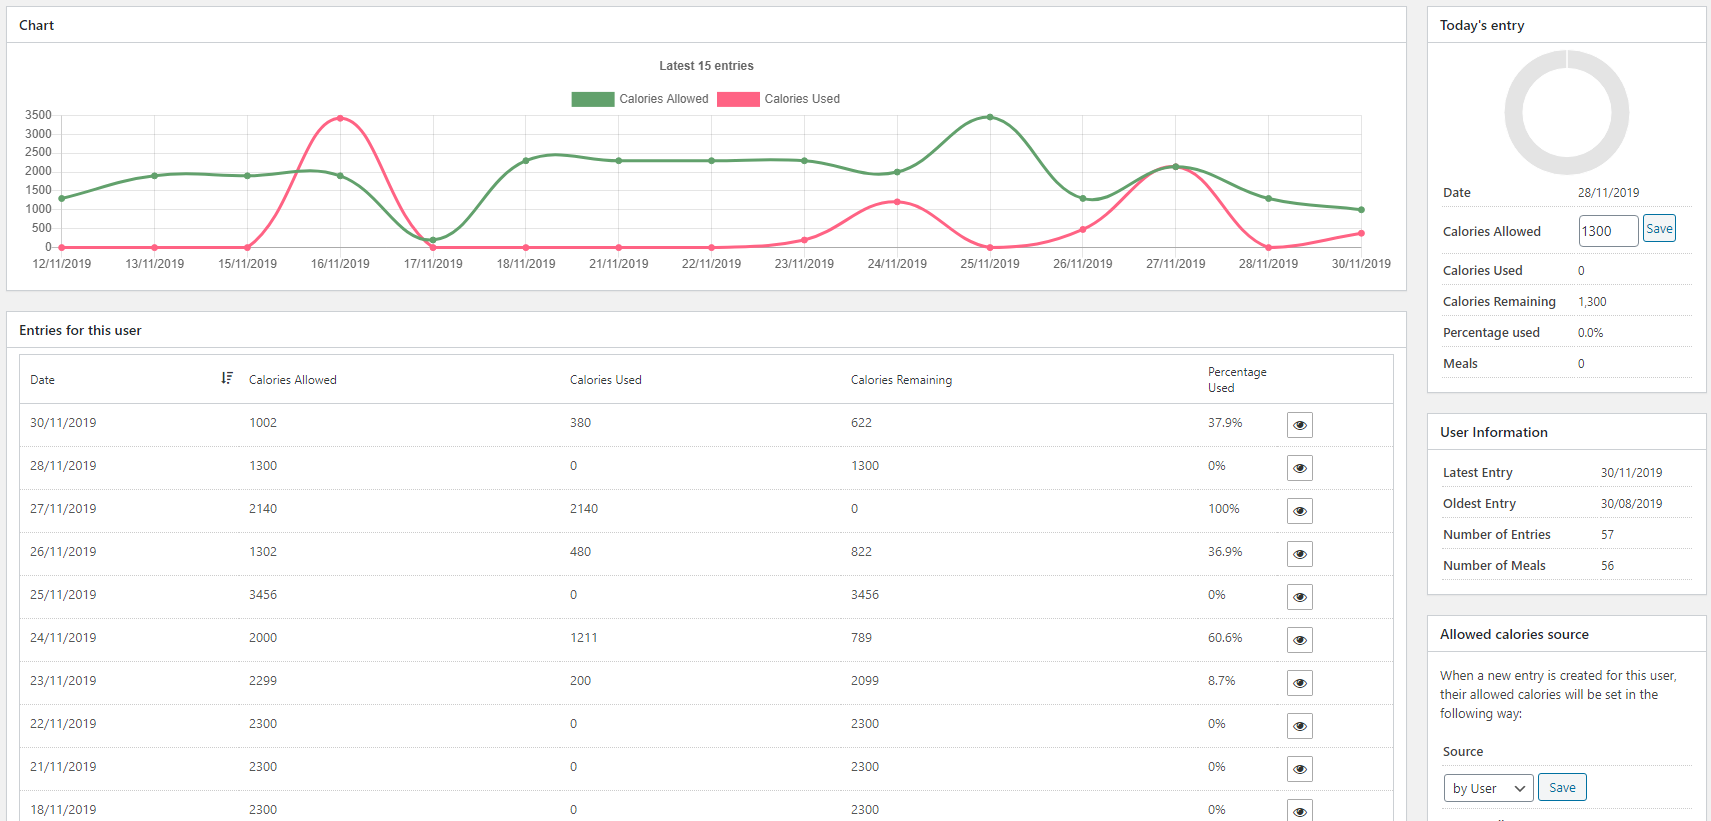Save today's Calories Allowed value
This screenshot has height=821, width=1711.
click(1659, 229)
